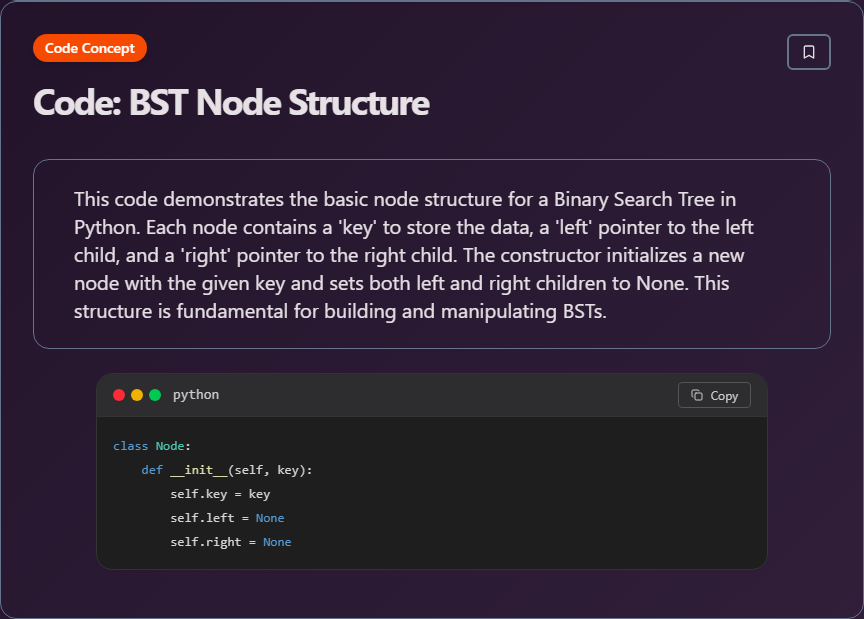This screenshot has width=864, height=619.
Task: Click the yellow dot in code header
Action: tap(137, 395)
